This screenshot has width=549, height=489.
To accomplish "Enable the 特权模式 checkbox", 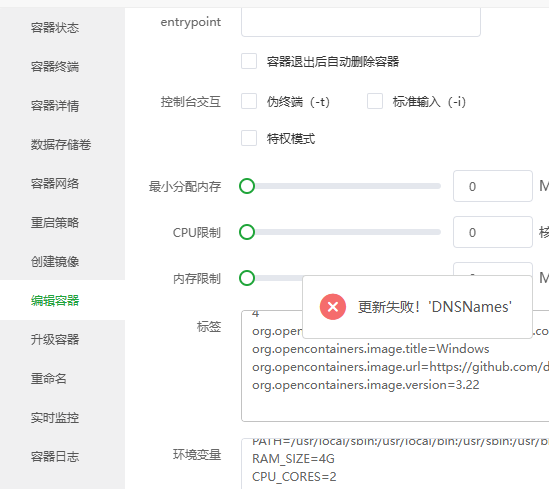I will (x=249, y=138).
